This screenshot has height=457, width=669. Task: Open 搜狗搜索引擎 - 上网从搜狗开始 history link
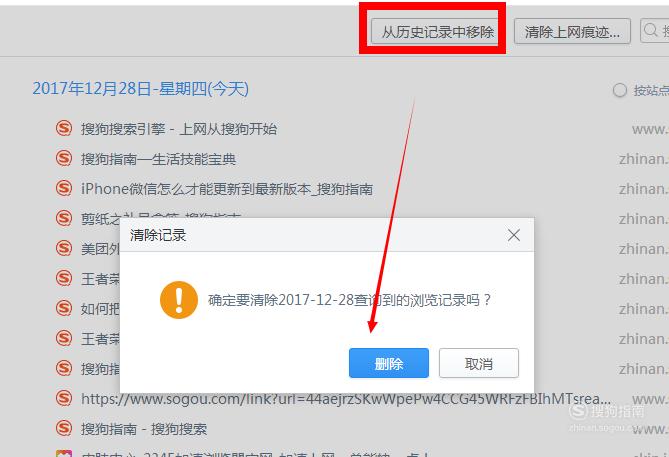click(179, 129)
